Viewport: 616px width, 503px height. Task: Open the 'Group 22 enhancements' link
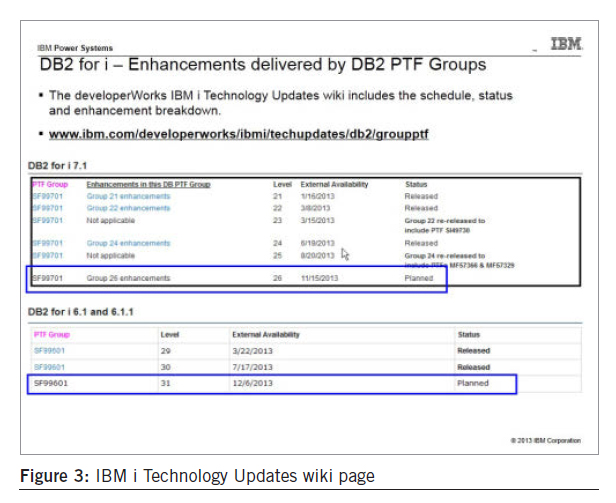[x=128, y=208]
